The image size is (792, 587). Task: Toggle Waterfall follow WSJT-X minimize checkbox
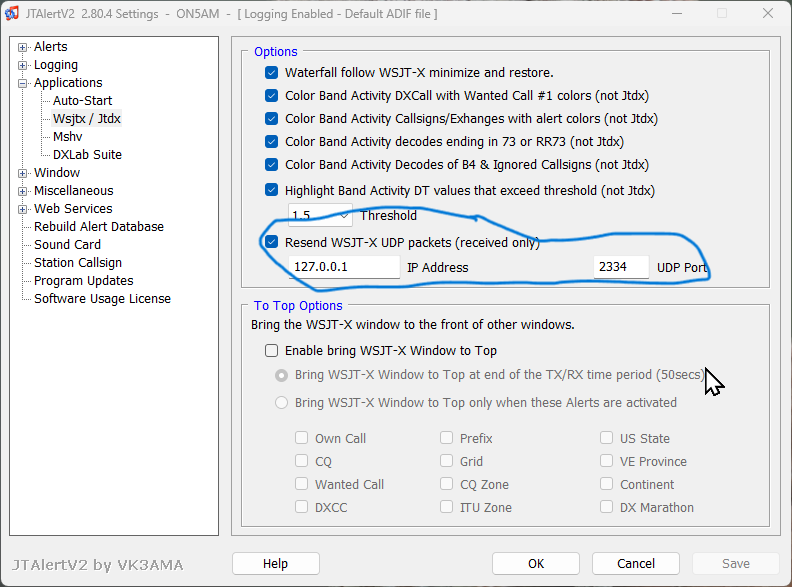(x=271, y=73)
